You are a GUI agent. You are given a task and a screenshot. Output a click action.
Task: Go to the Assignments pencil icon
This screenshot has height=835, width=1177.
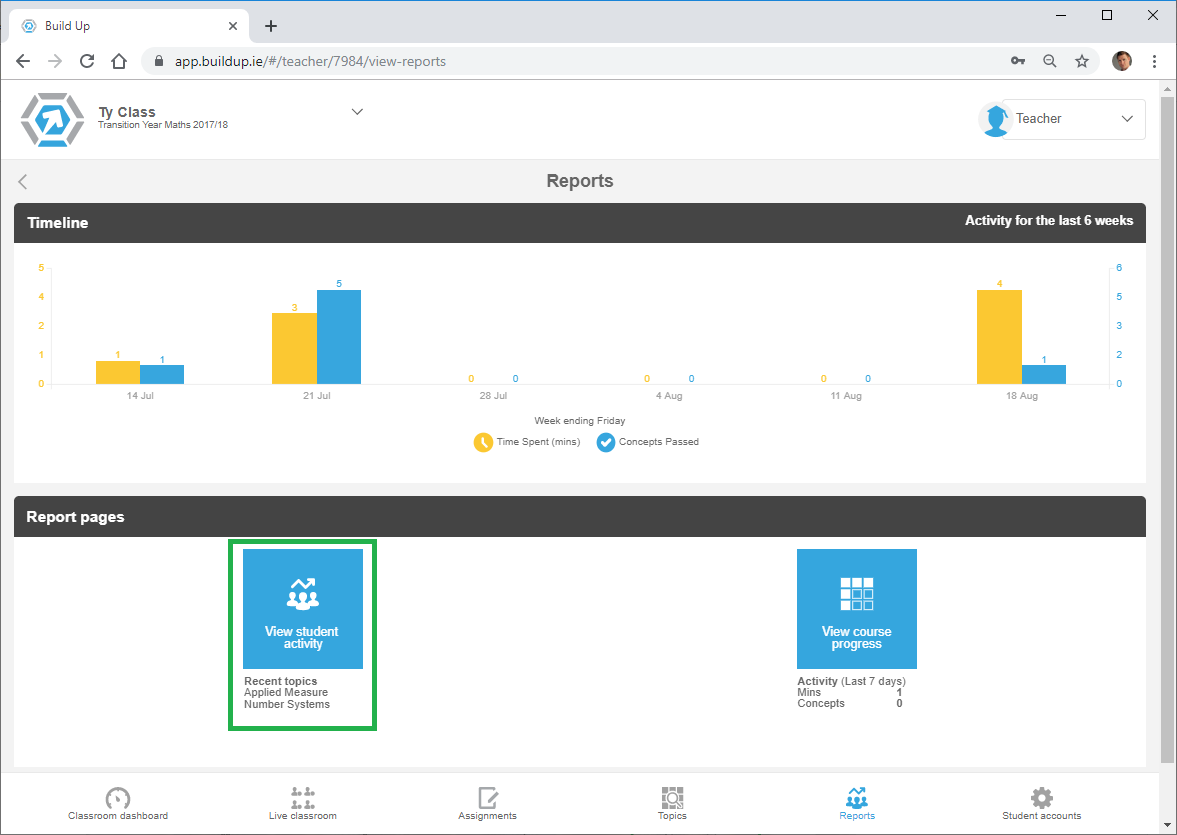point(487,798)
